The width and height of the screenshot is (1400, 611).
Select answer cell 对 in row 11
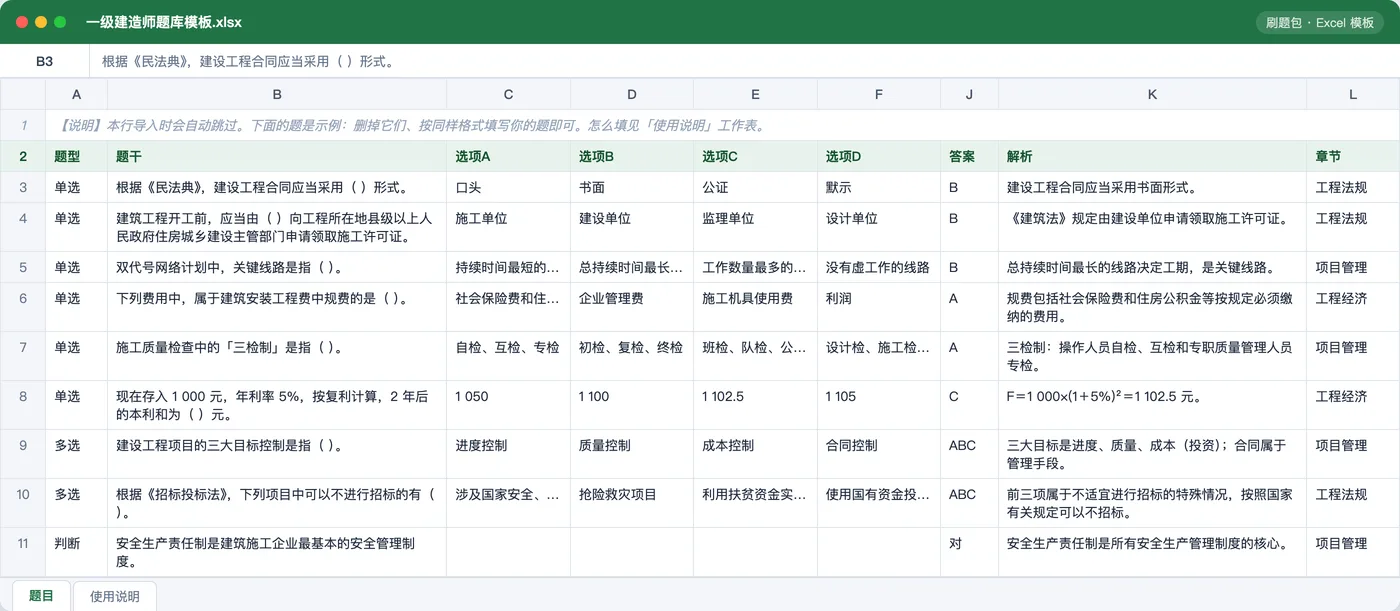point(969,551)
